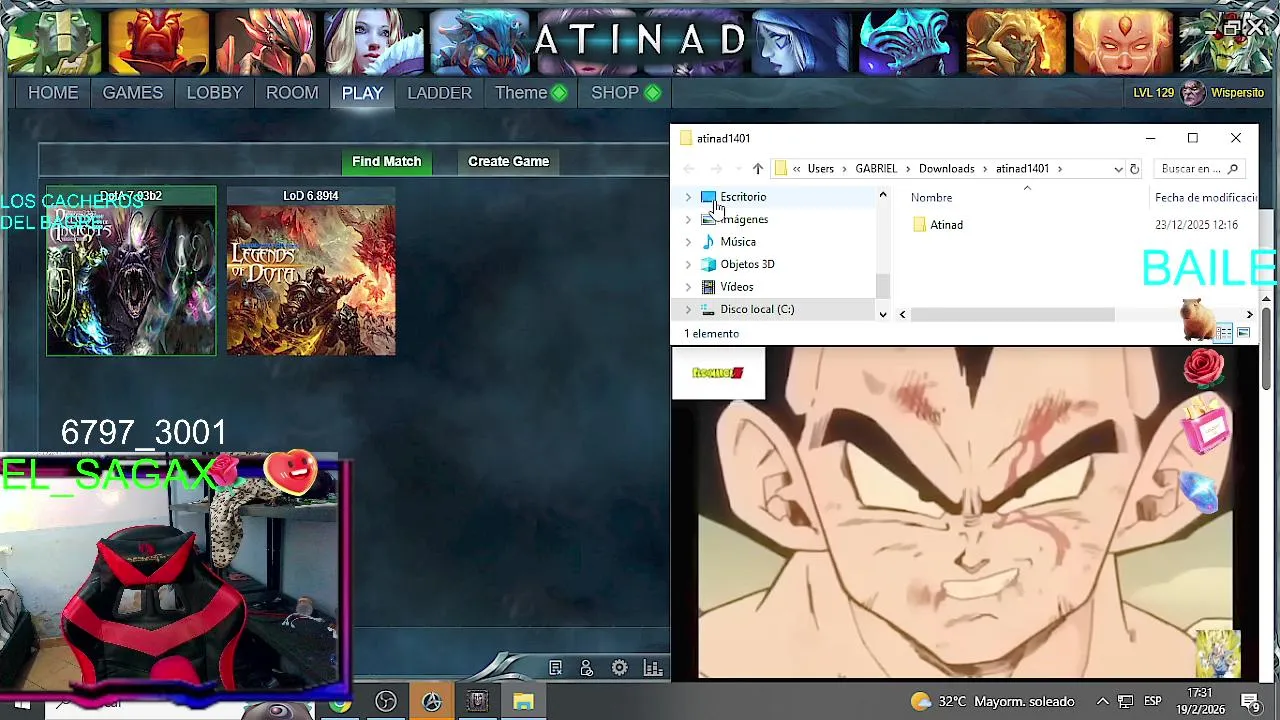
Task: Click atinad1401 in the address bar path
Action: pos(1022,169)
